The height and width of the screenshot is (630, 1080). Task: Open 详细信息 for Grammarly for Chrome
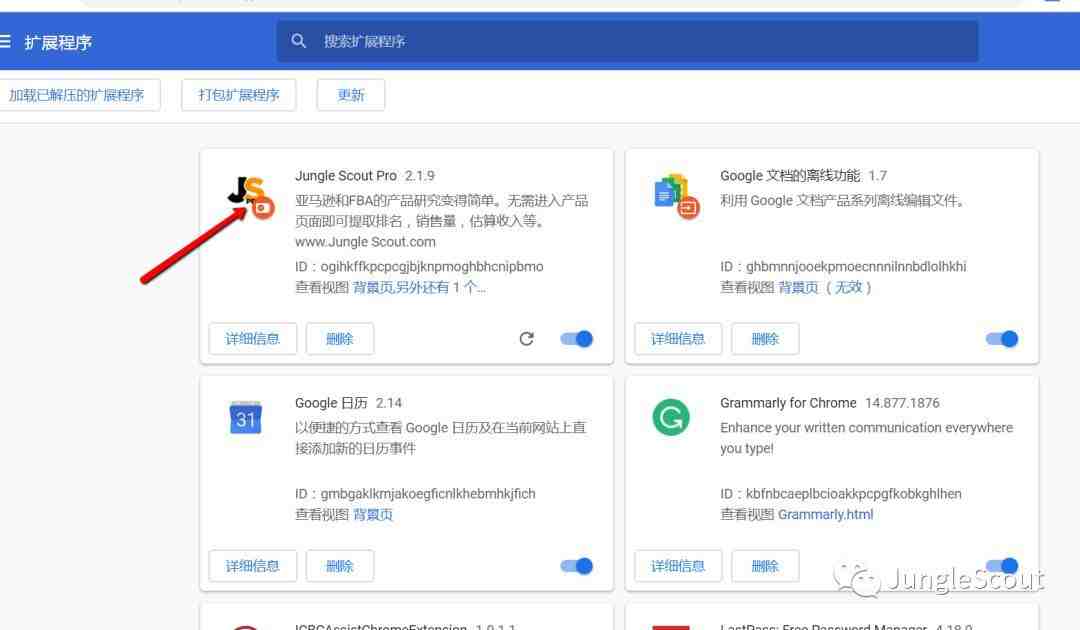pos(678,566)
